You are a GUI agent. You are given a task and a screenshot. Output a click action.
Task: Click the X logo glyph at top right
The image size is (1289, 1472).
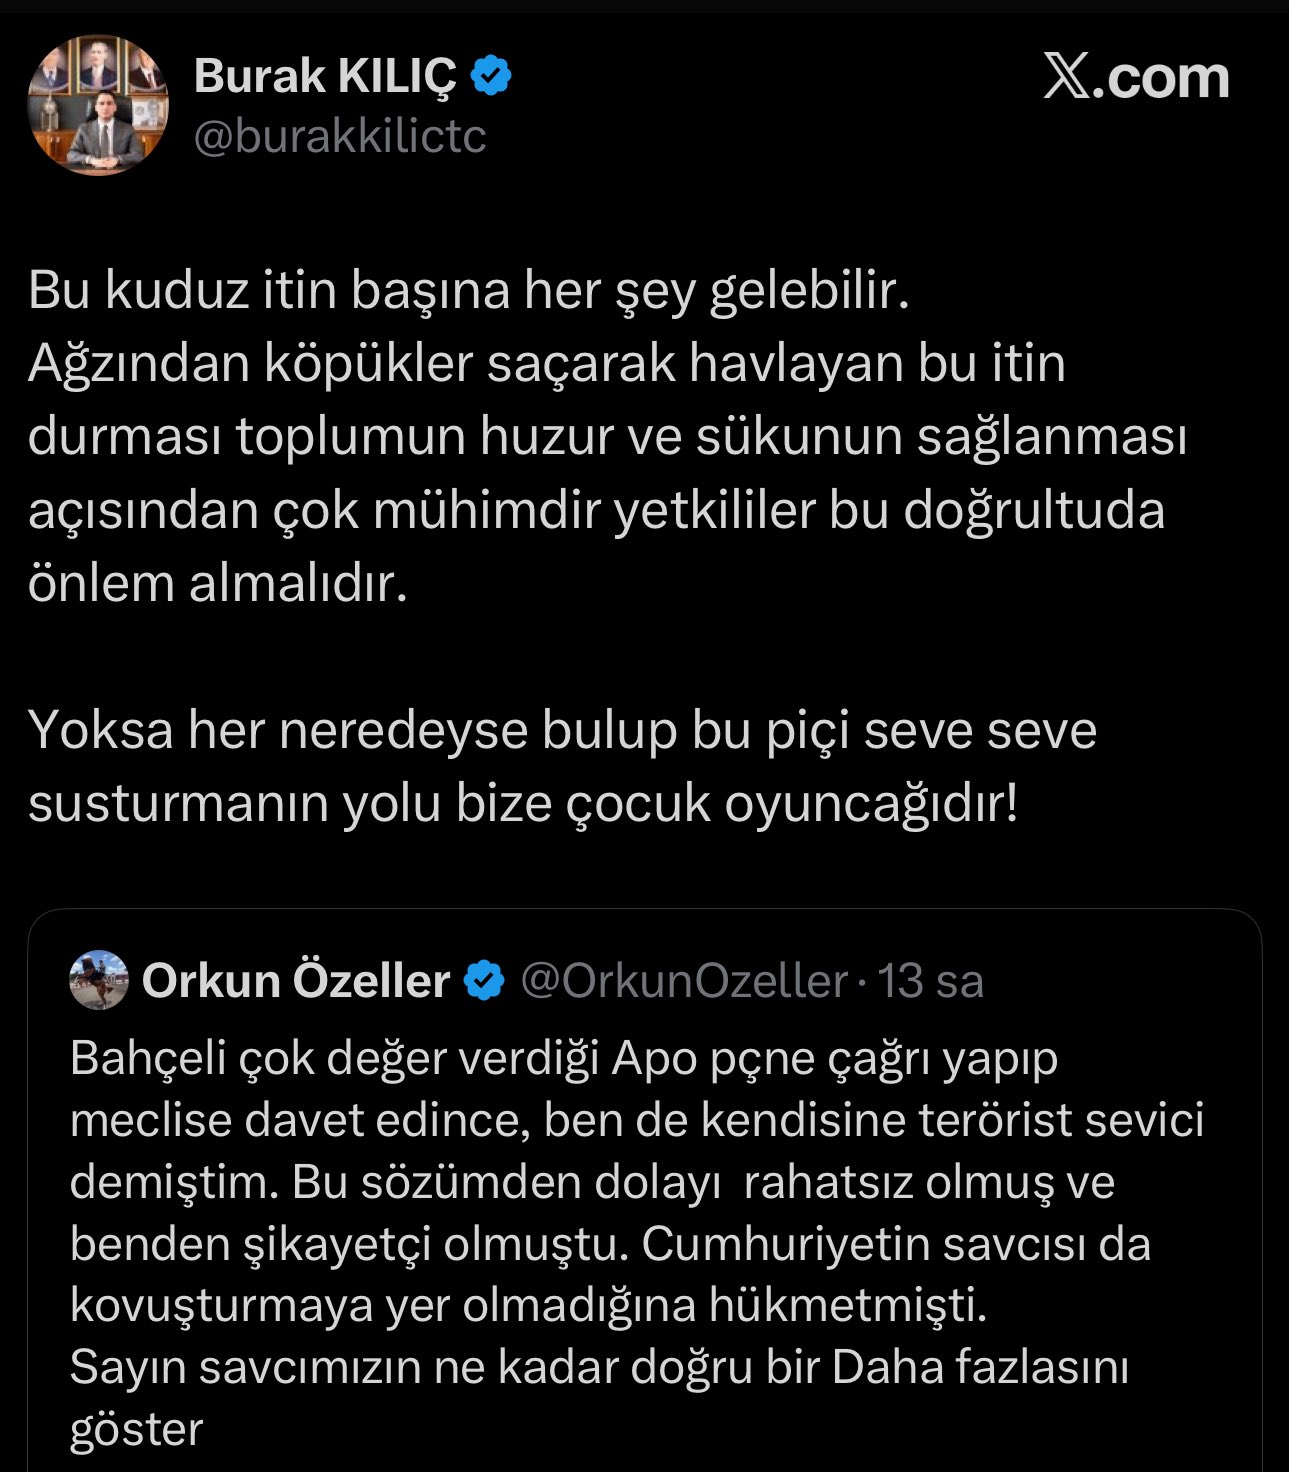1067,77
